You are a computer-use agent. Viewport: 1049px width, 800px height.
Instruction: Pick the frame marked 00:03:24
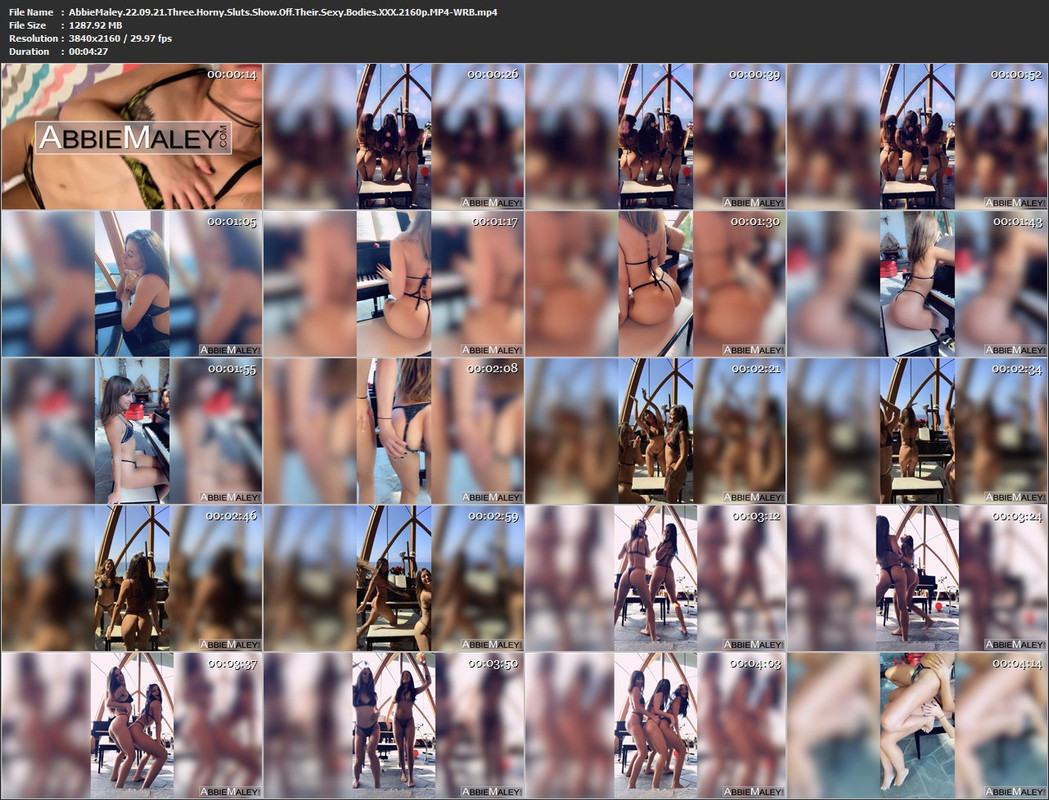[917, 578]
